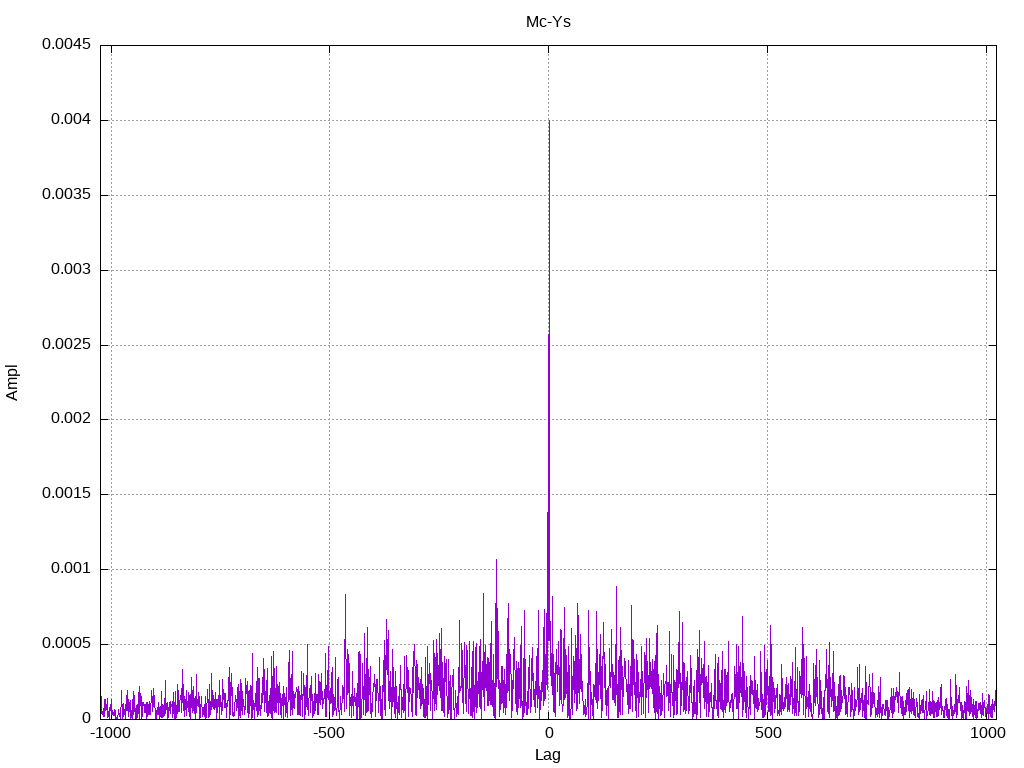The height and width of the screenshot is (768, 1024).
Task: Click the -500 x-axis tick label
Action: click(x=330, y=733)
